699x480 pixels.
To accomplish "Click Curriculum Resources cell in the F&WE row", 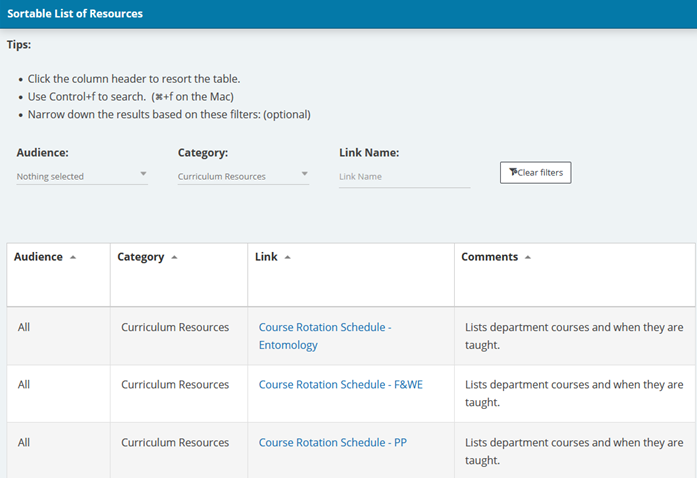I will [175, 385].
